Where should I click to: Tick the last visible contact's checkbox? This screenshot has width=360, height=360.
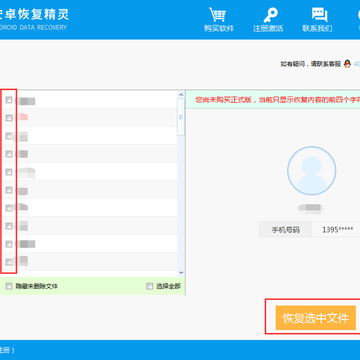pos(9,262)
